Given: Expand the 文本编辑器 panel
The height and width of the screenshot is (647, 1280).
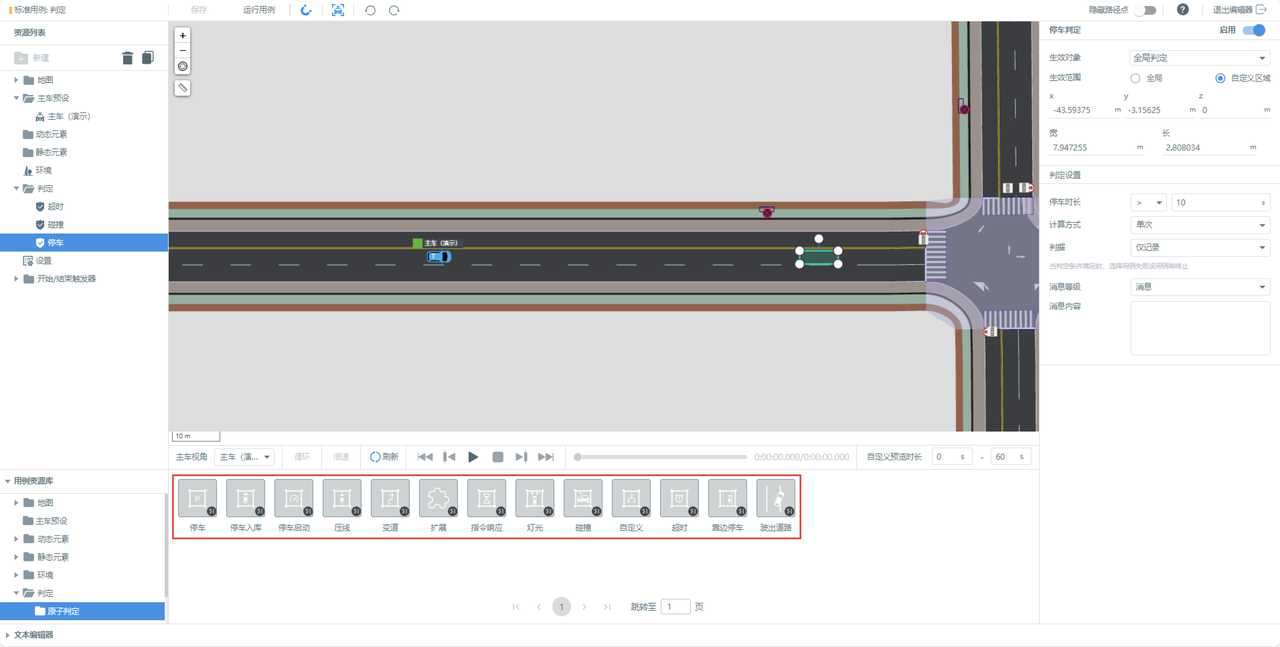Looking at the screenshot, I should click(8, 635).
